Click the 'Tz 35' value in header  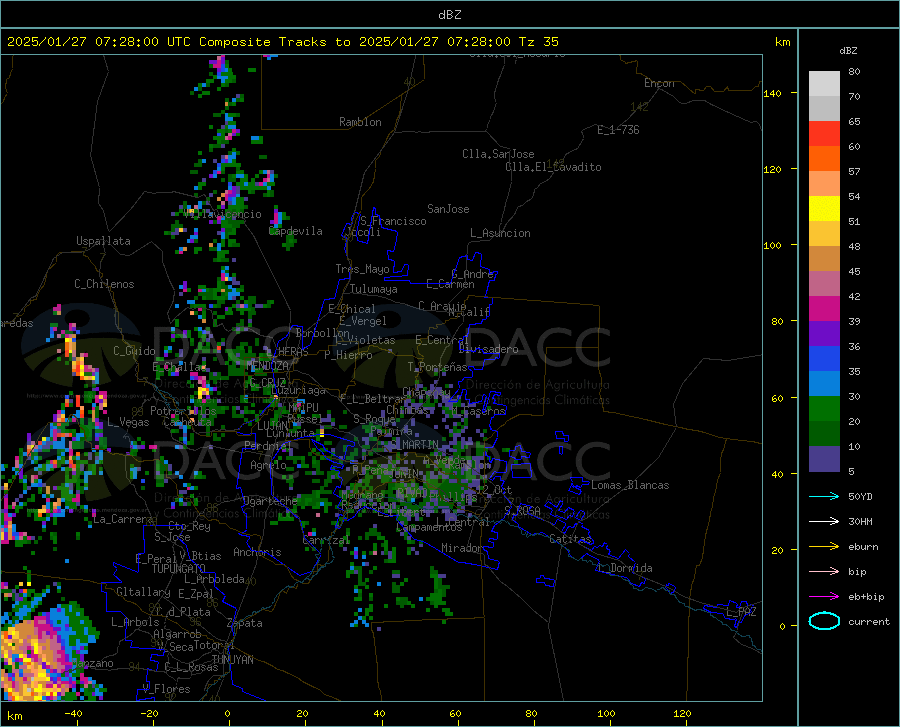538,42
